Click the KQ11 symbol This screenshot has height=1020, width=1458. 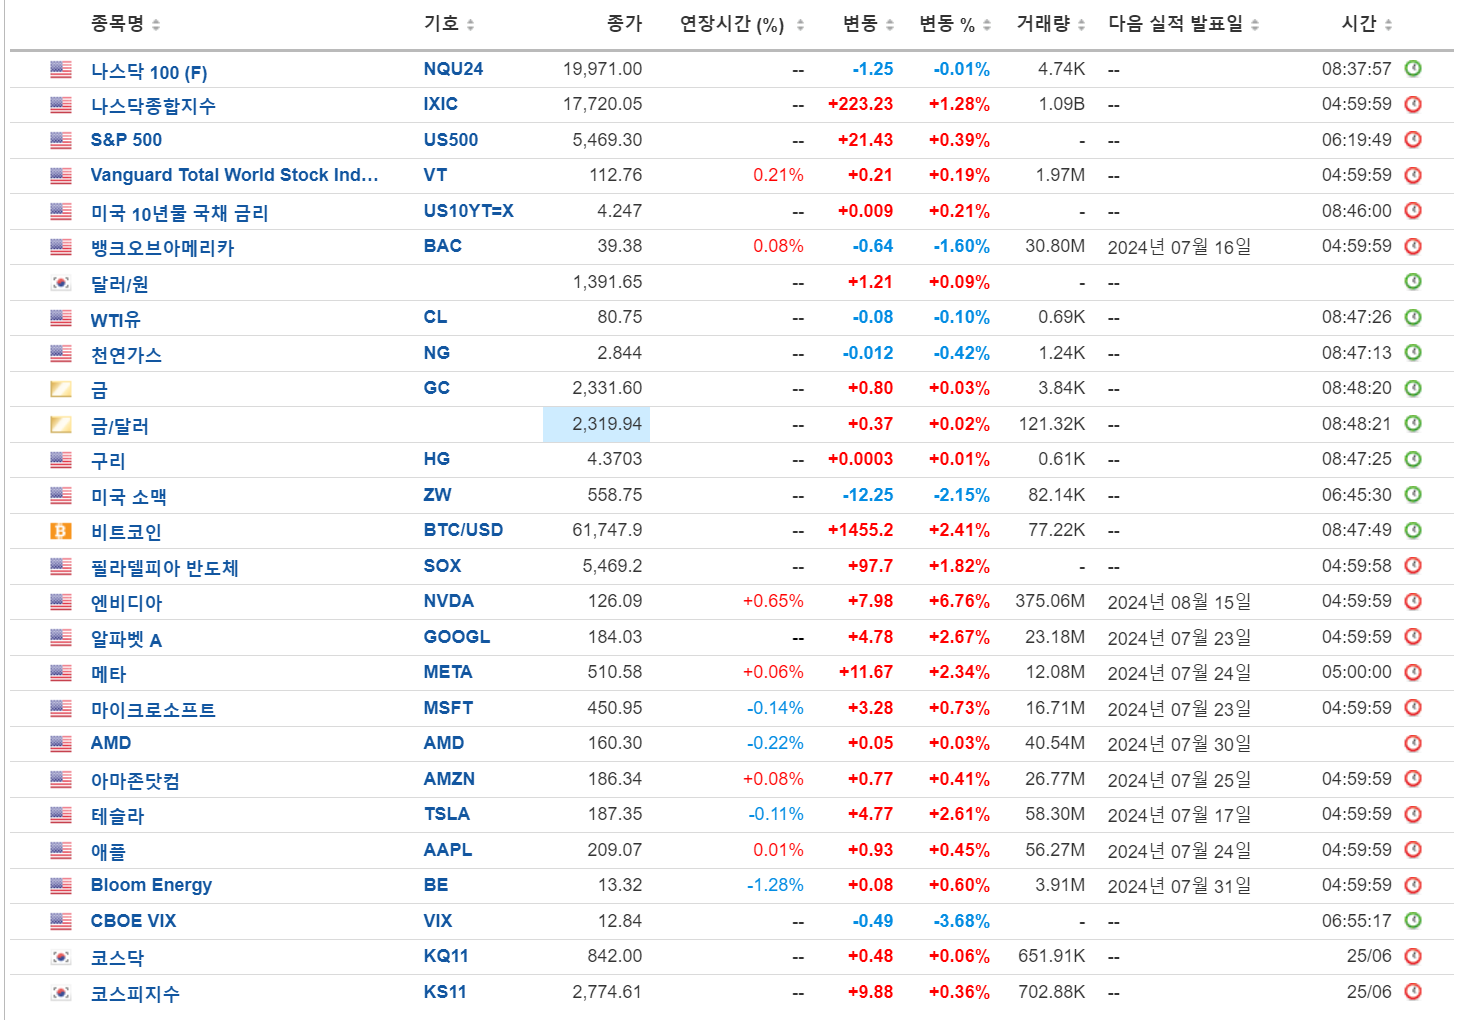coord(446,956)
